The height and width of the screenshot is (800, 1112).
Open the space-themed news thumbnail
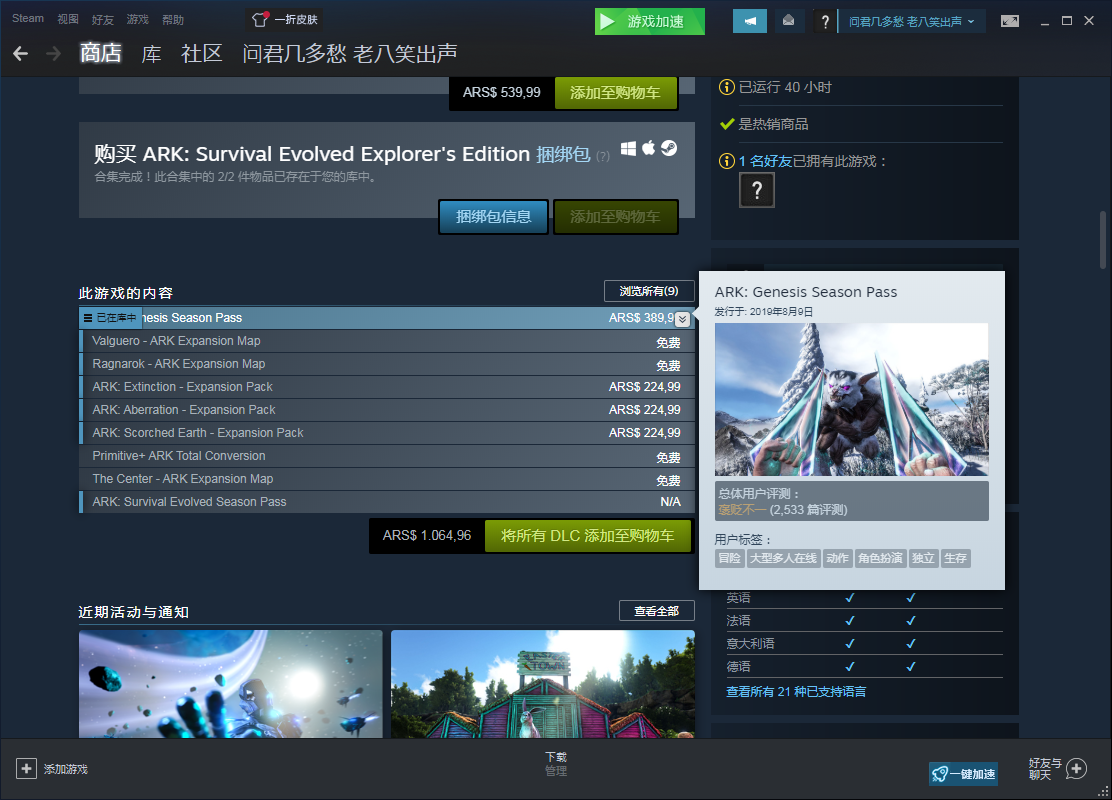point(230,684)
